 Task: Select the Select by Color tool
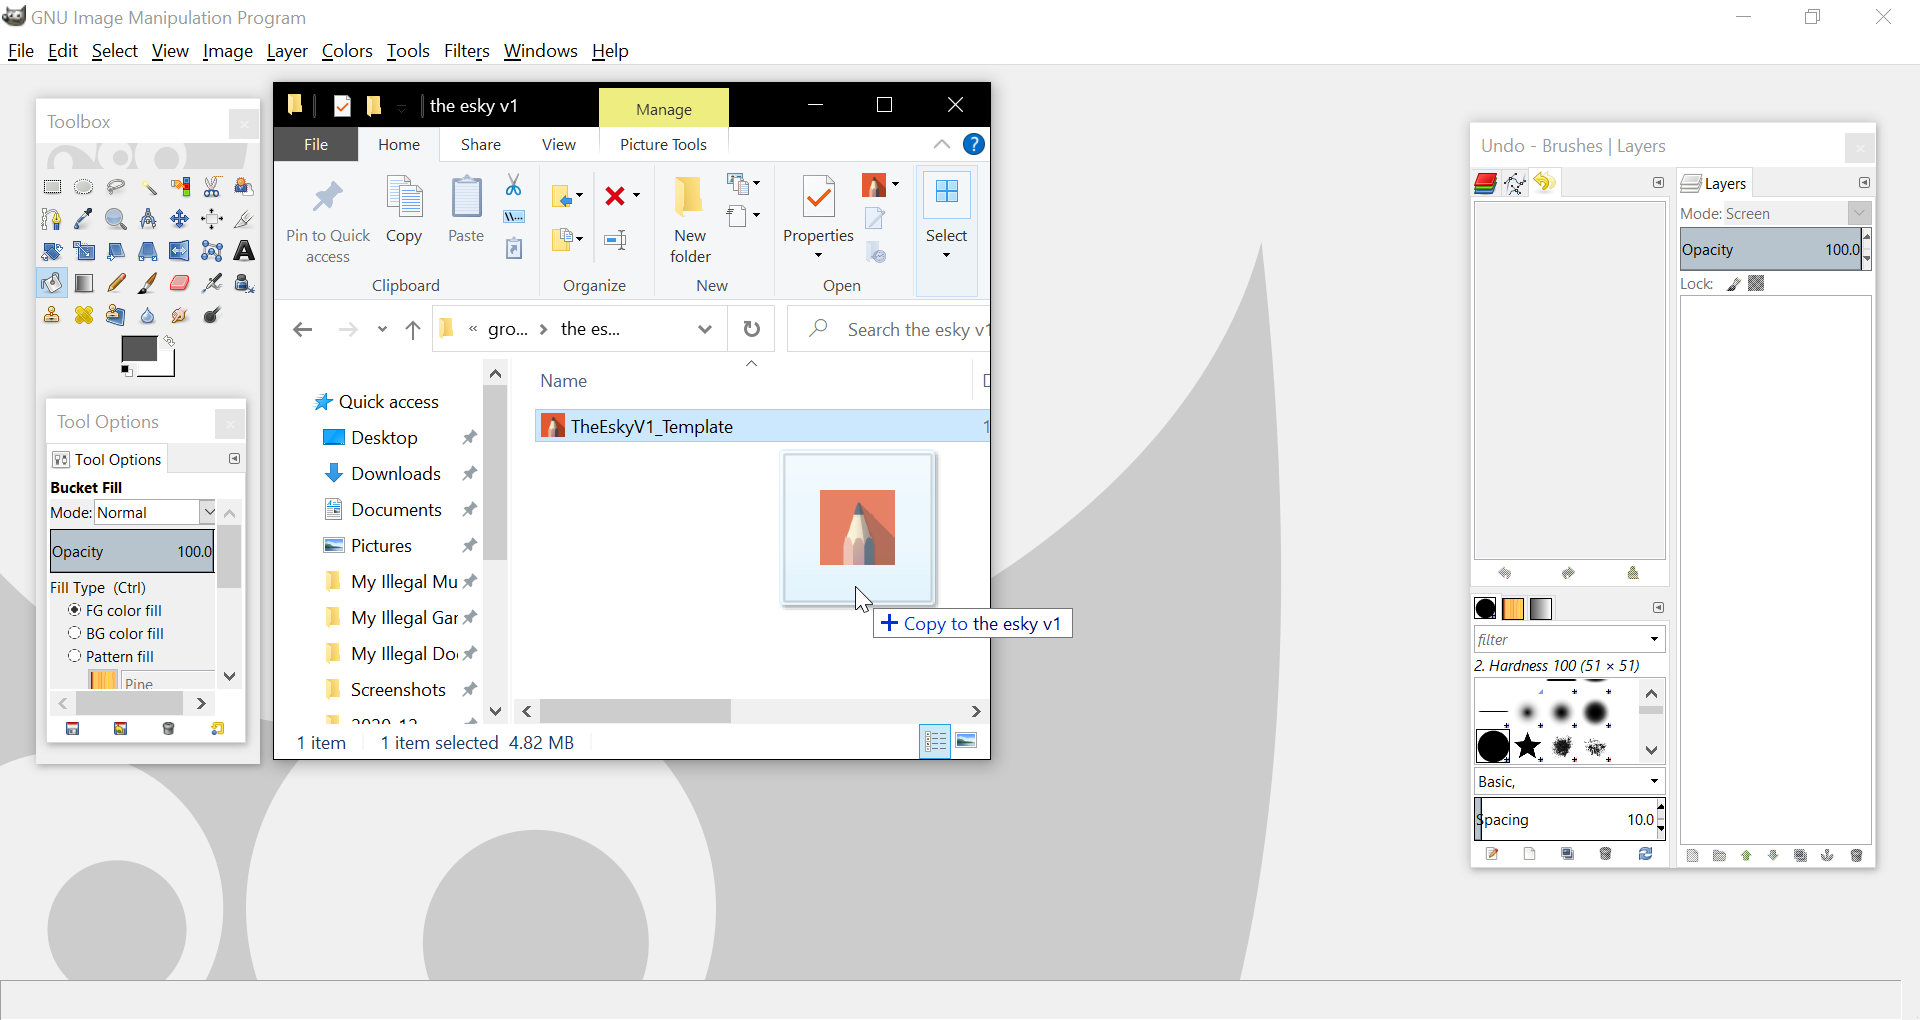(180, 187)
